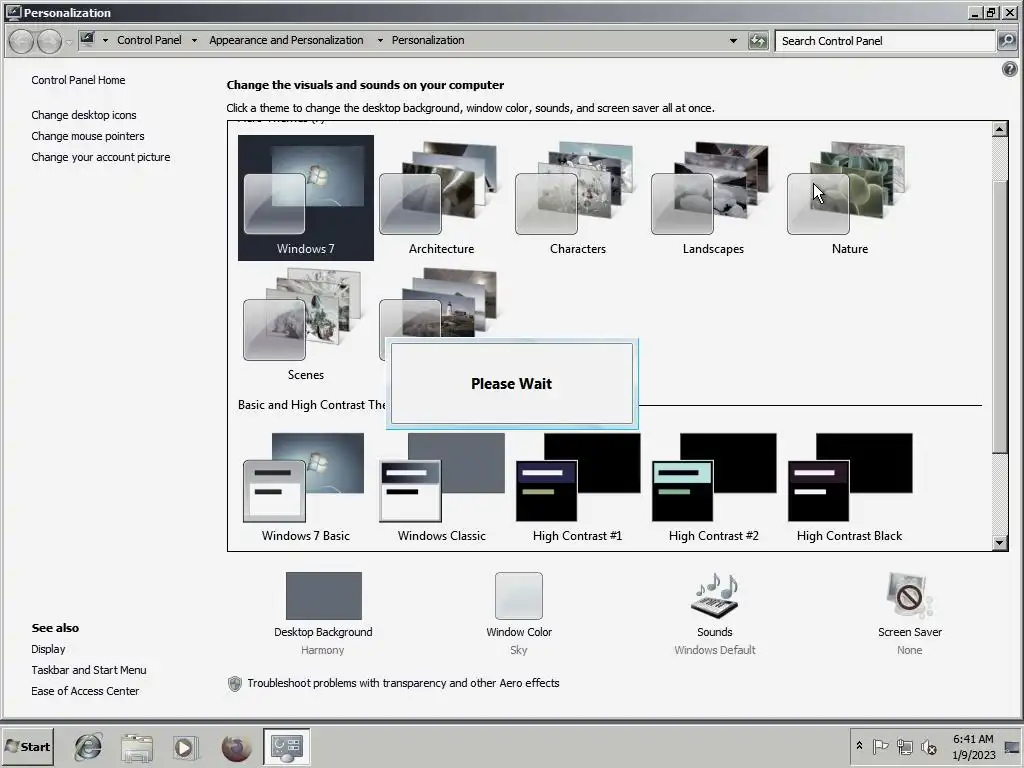Show hidden tray icons arrow

[x=859, y=745]
